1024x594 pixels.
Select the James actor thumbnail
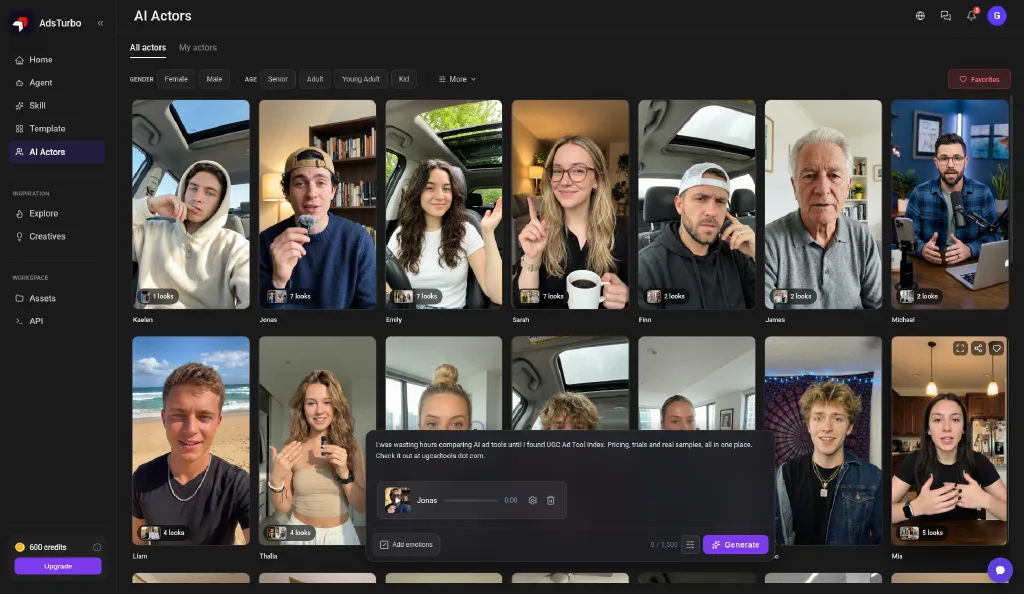point(823,204)
